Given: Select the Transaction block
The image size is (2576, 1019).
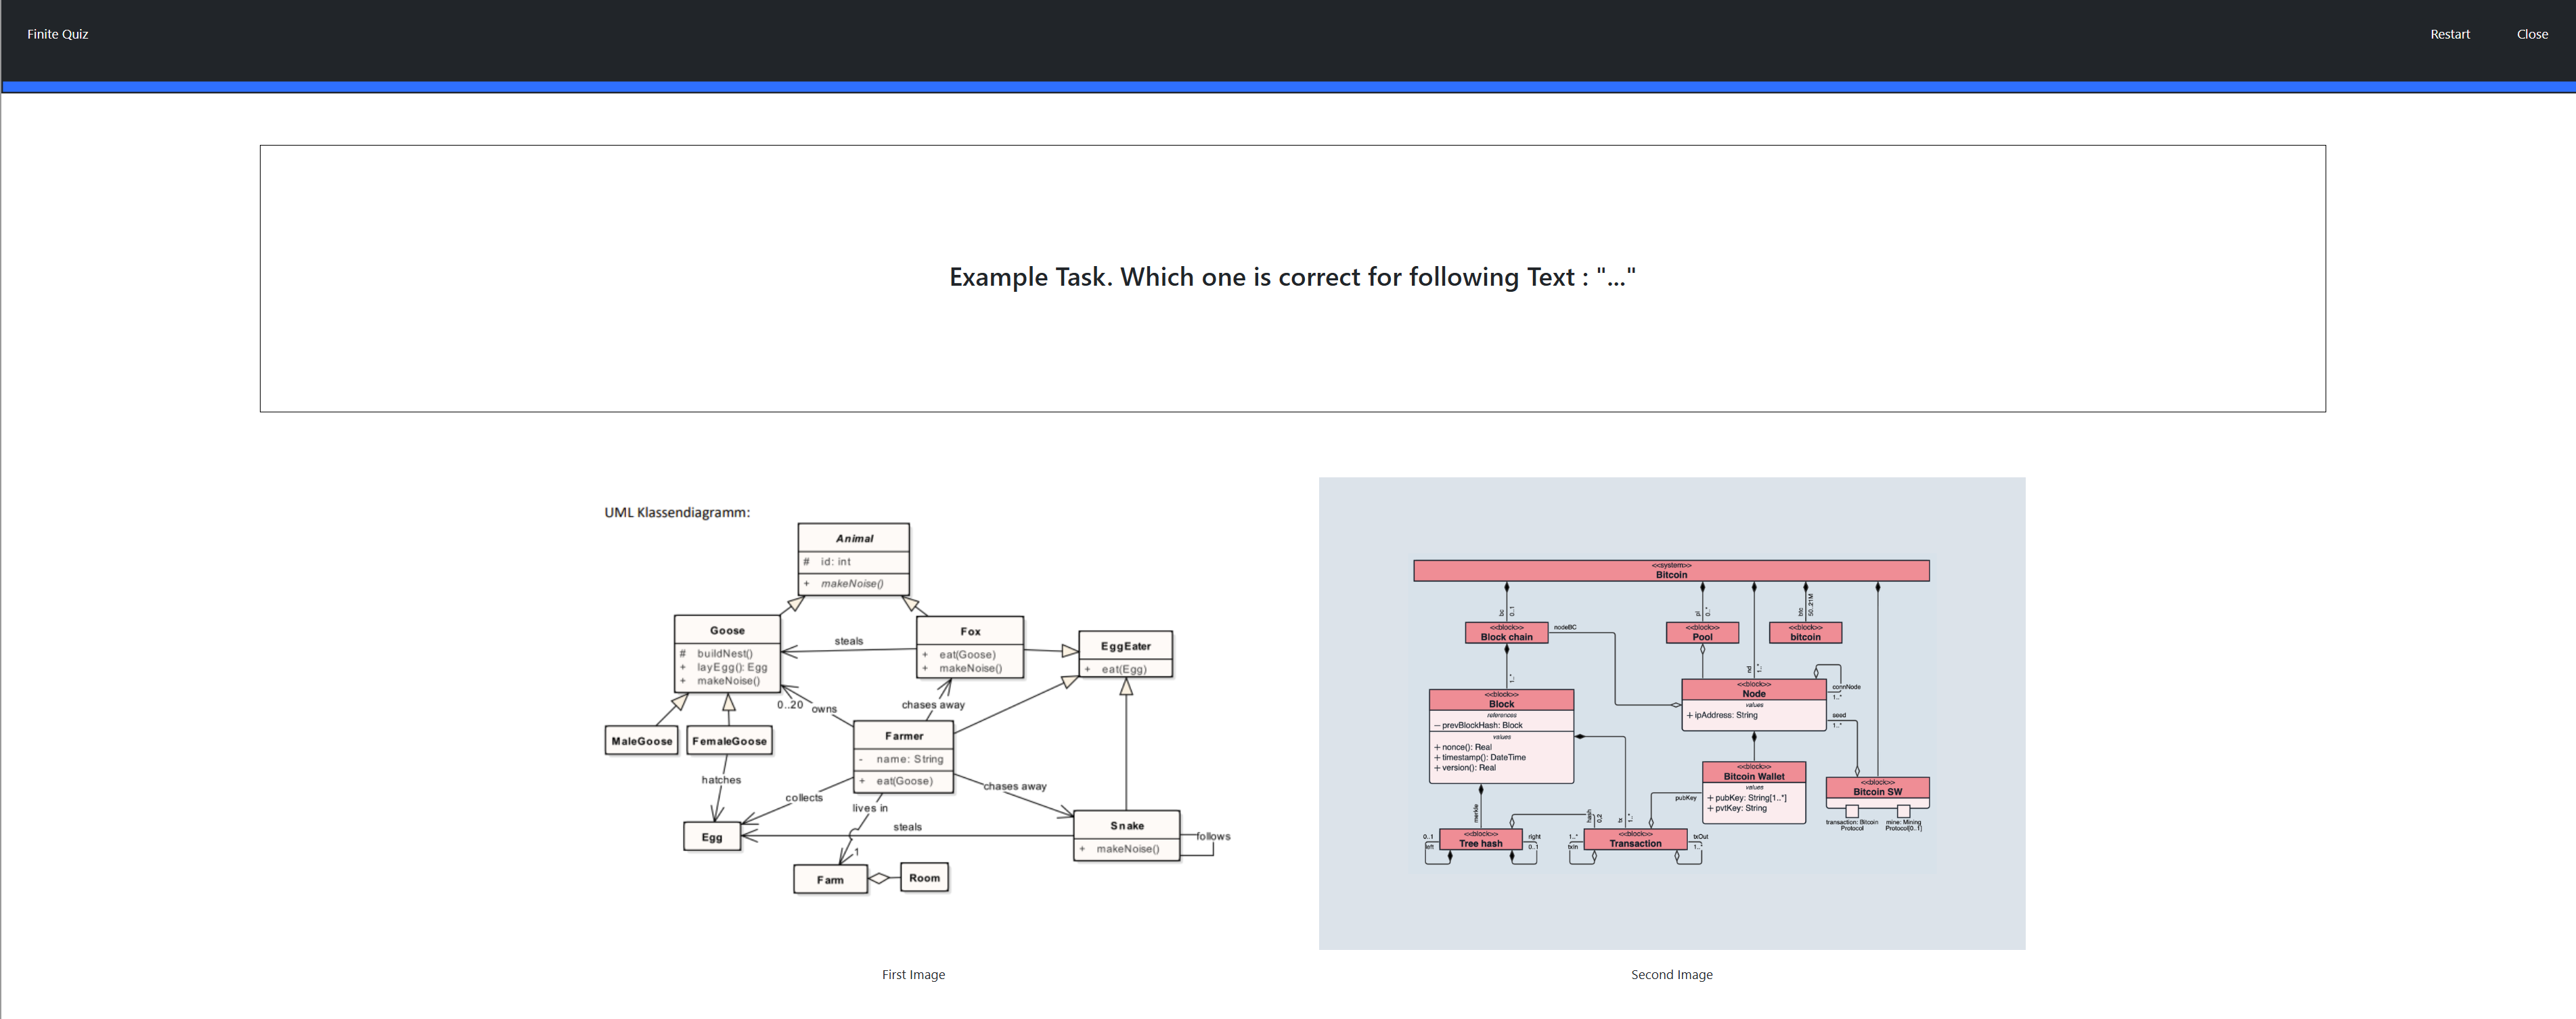Looking at the screenshot, I should 1635,839.
